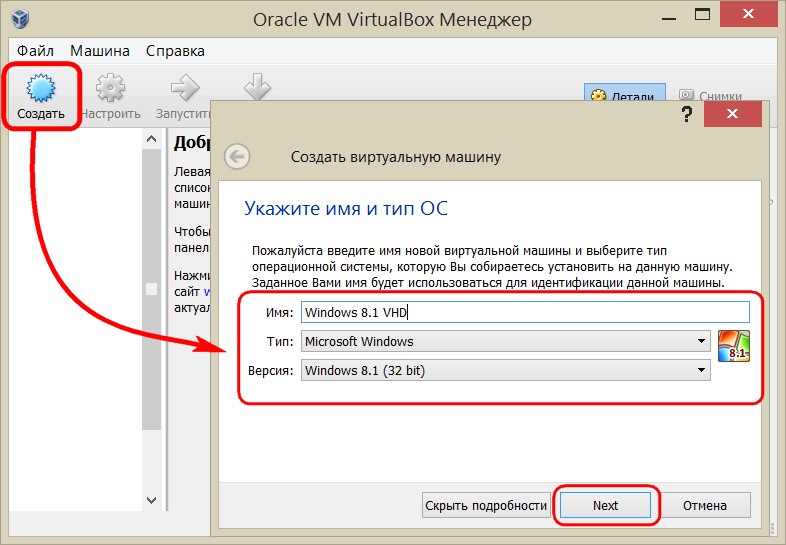
Task: Click the Скрыть подробности button
Action: pos(486,505)
